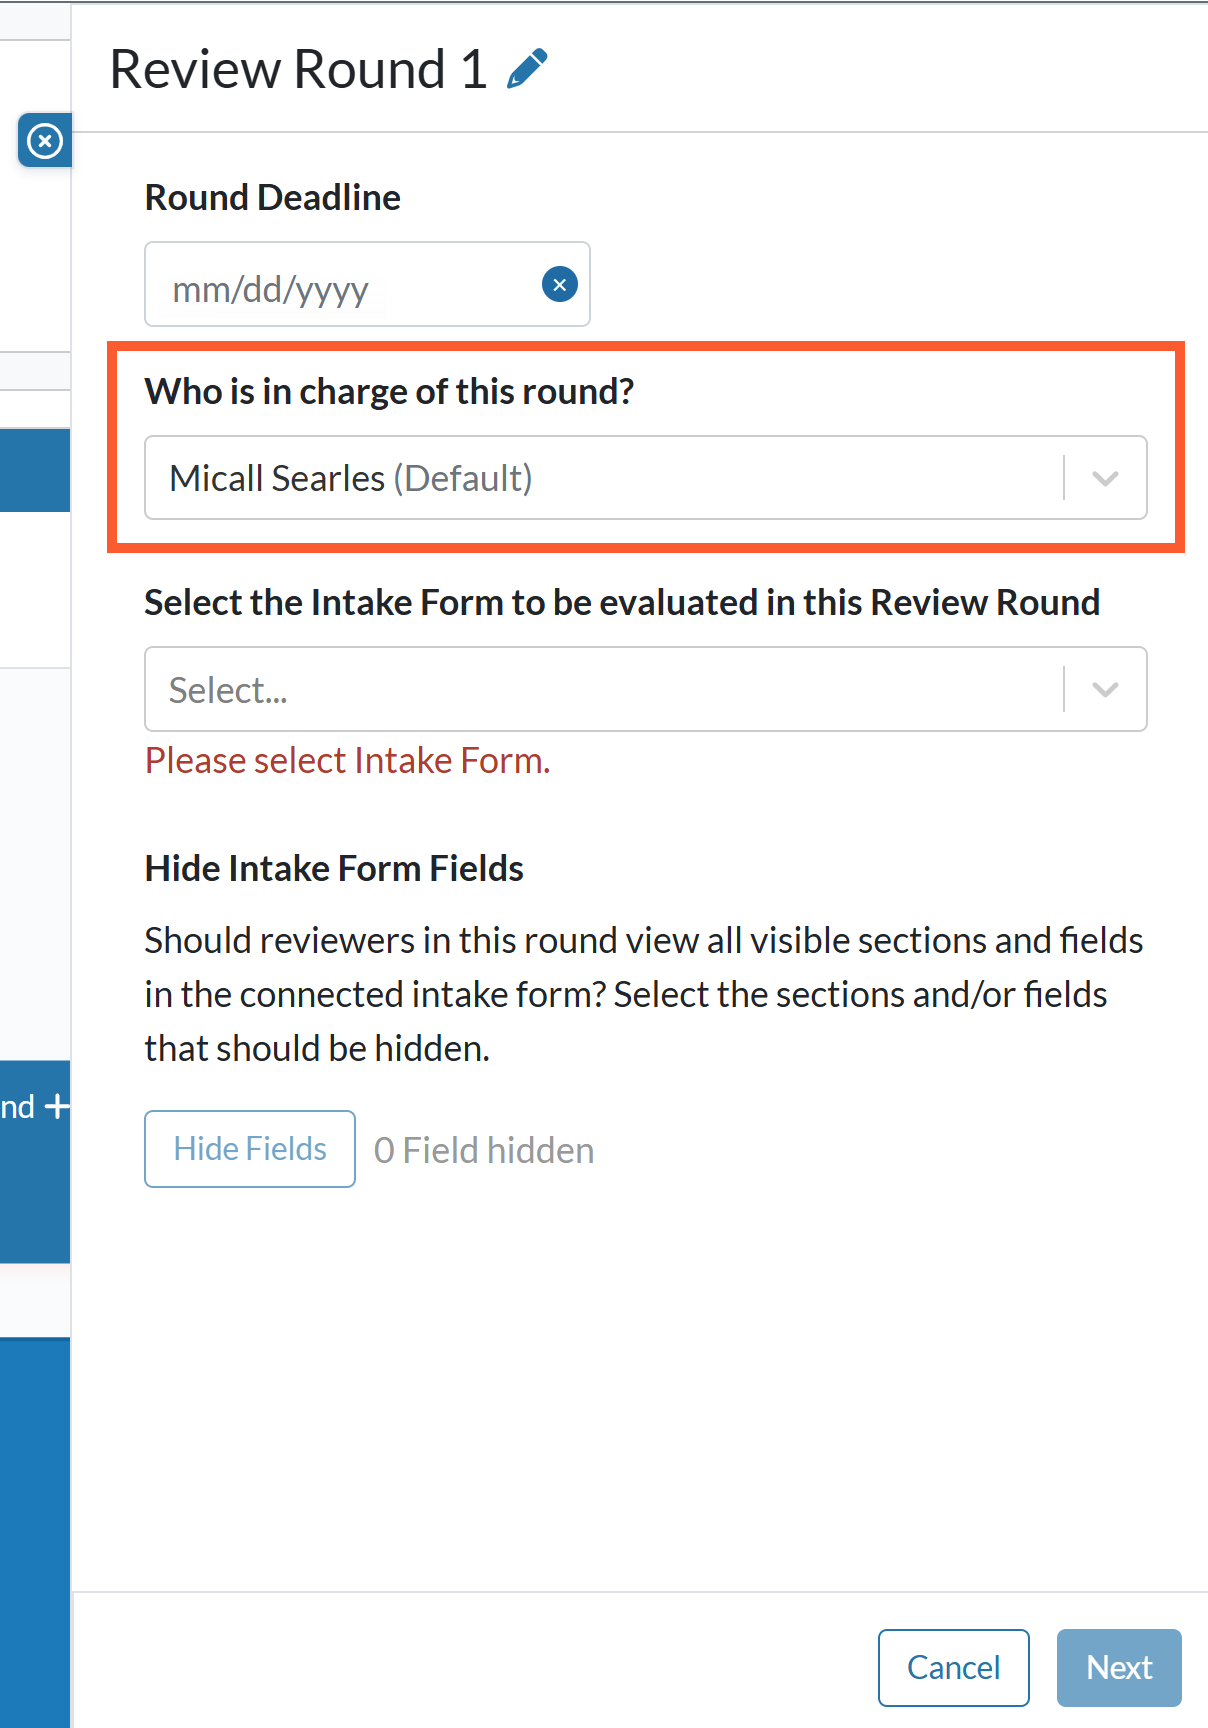Expand the round-in-charge dropdown chevron
This screenshot has width=1208, height=1728.
point(1105,478)
